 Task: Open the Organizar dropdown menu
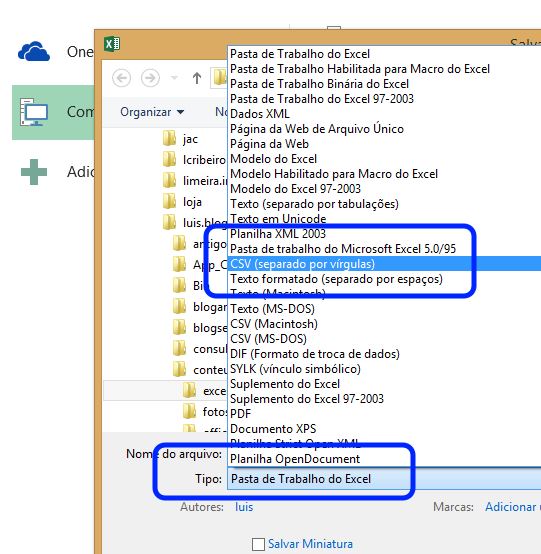click(152, 112)
